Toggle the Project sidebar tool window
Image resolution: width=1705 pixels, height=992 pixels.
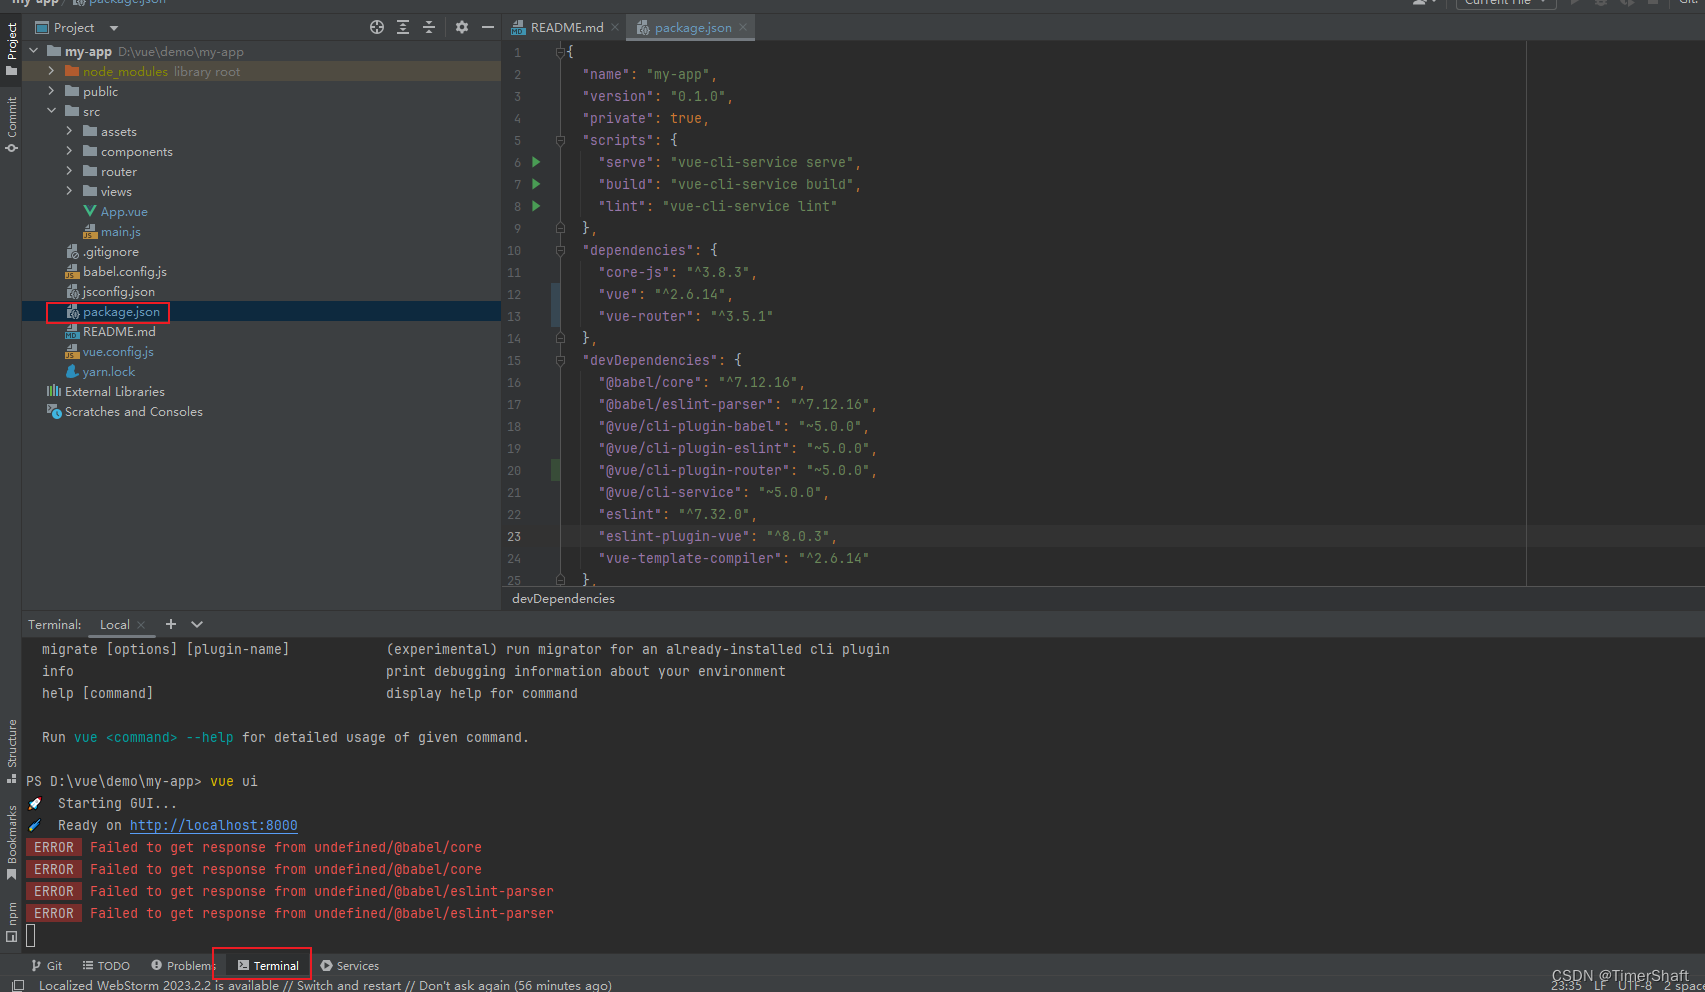[12, 50]
